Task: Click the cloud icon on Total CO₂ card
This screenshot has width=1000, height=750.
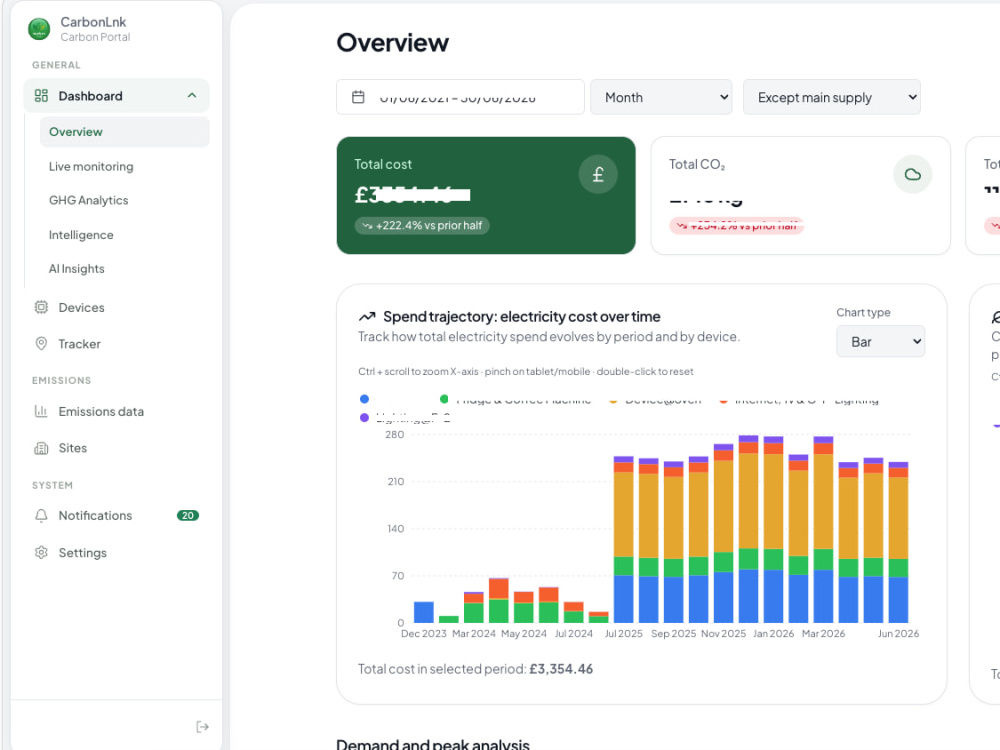Action: [x=913, y=174]
